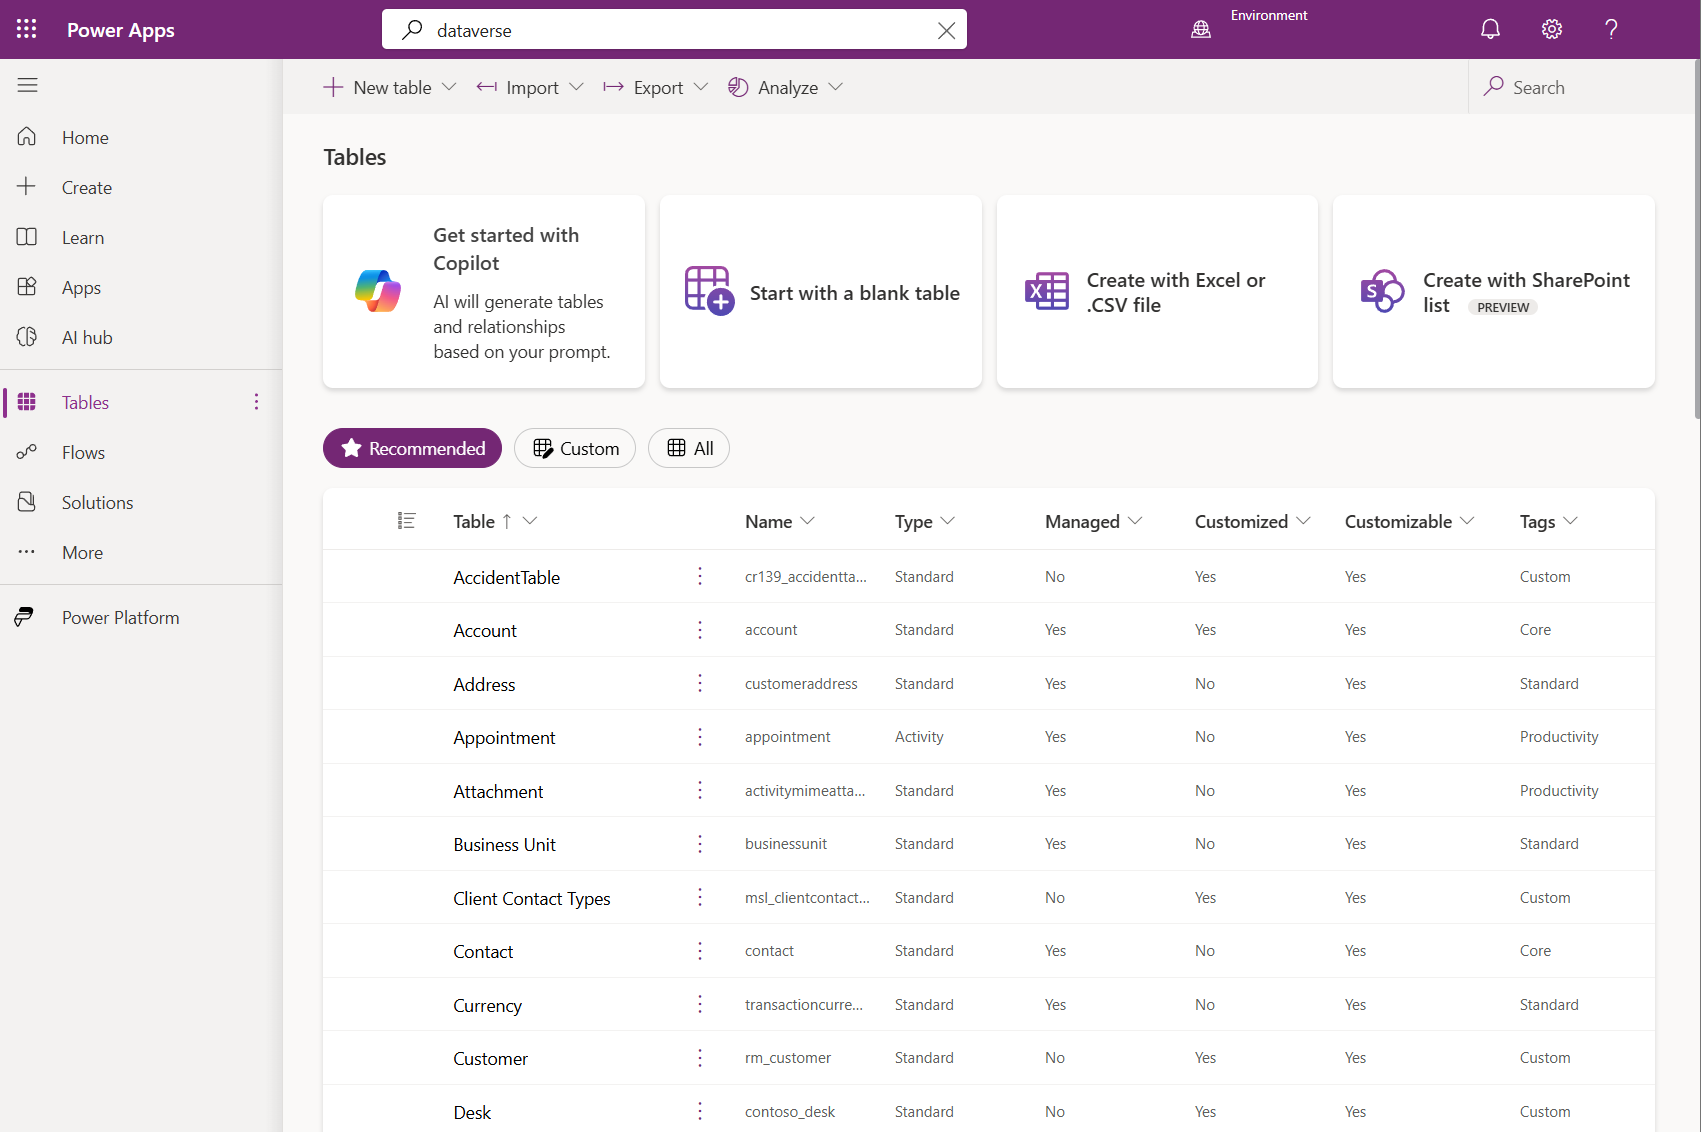This screenshot has width=1701, height=1132.
Task: Open the More menu in the sidebar
Action: tap(81, 552)
